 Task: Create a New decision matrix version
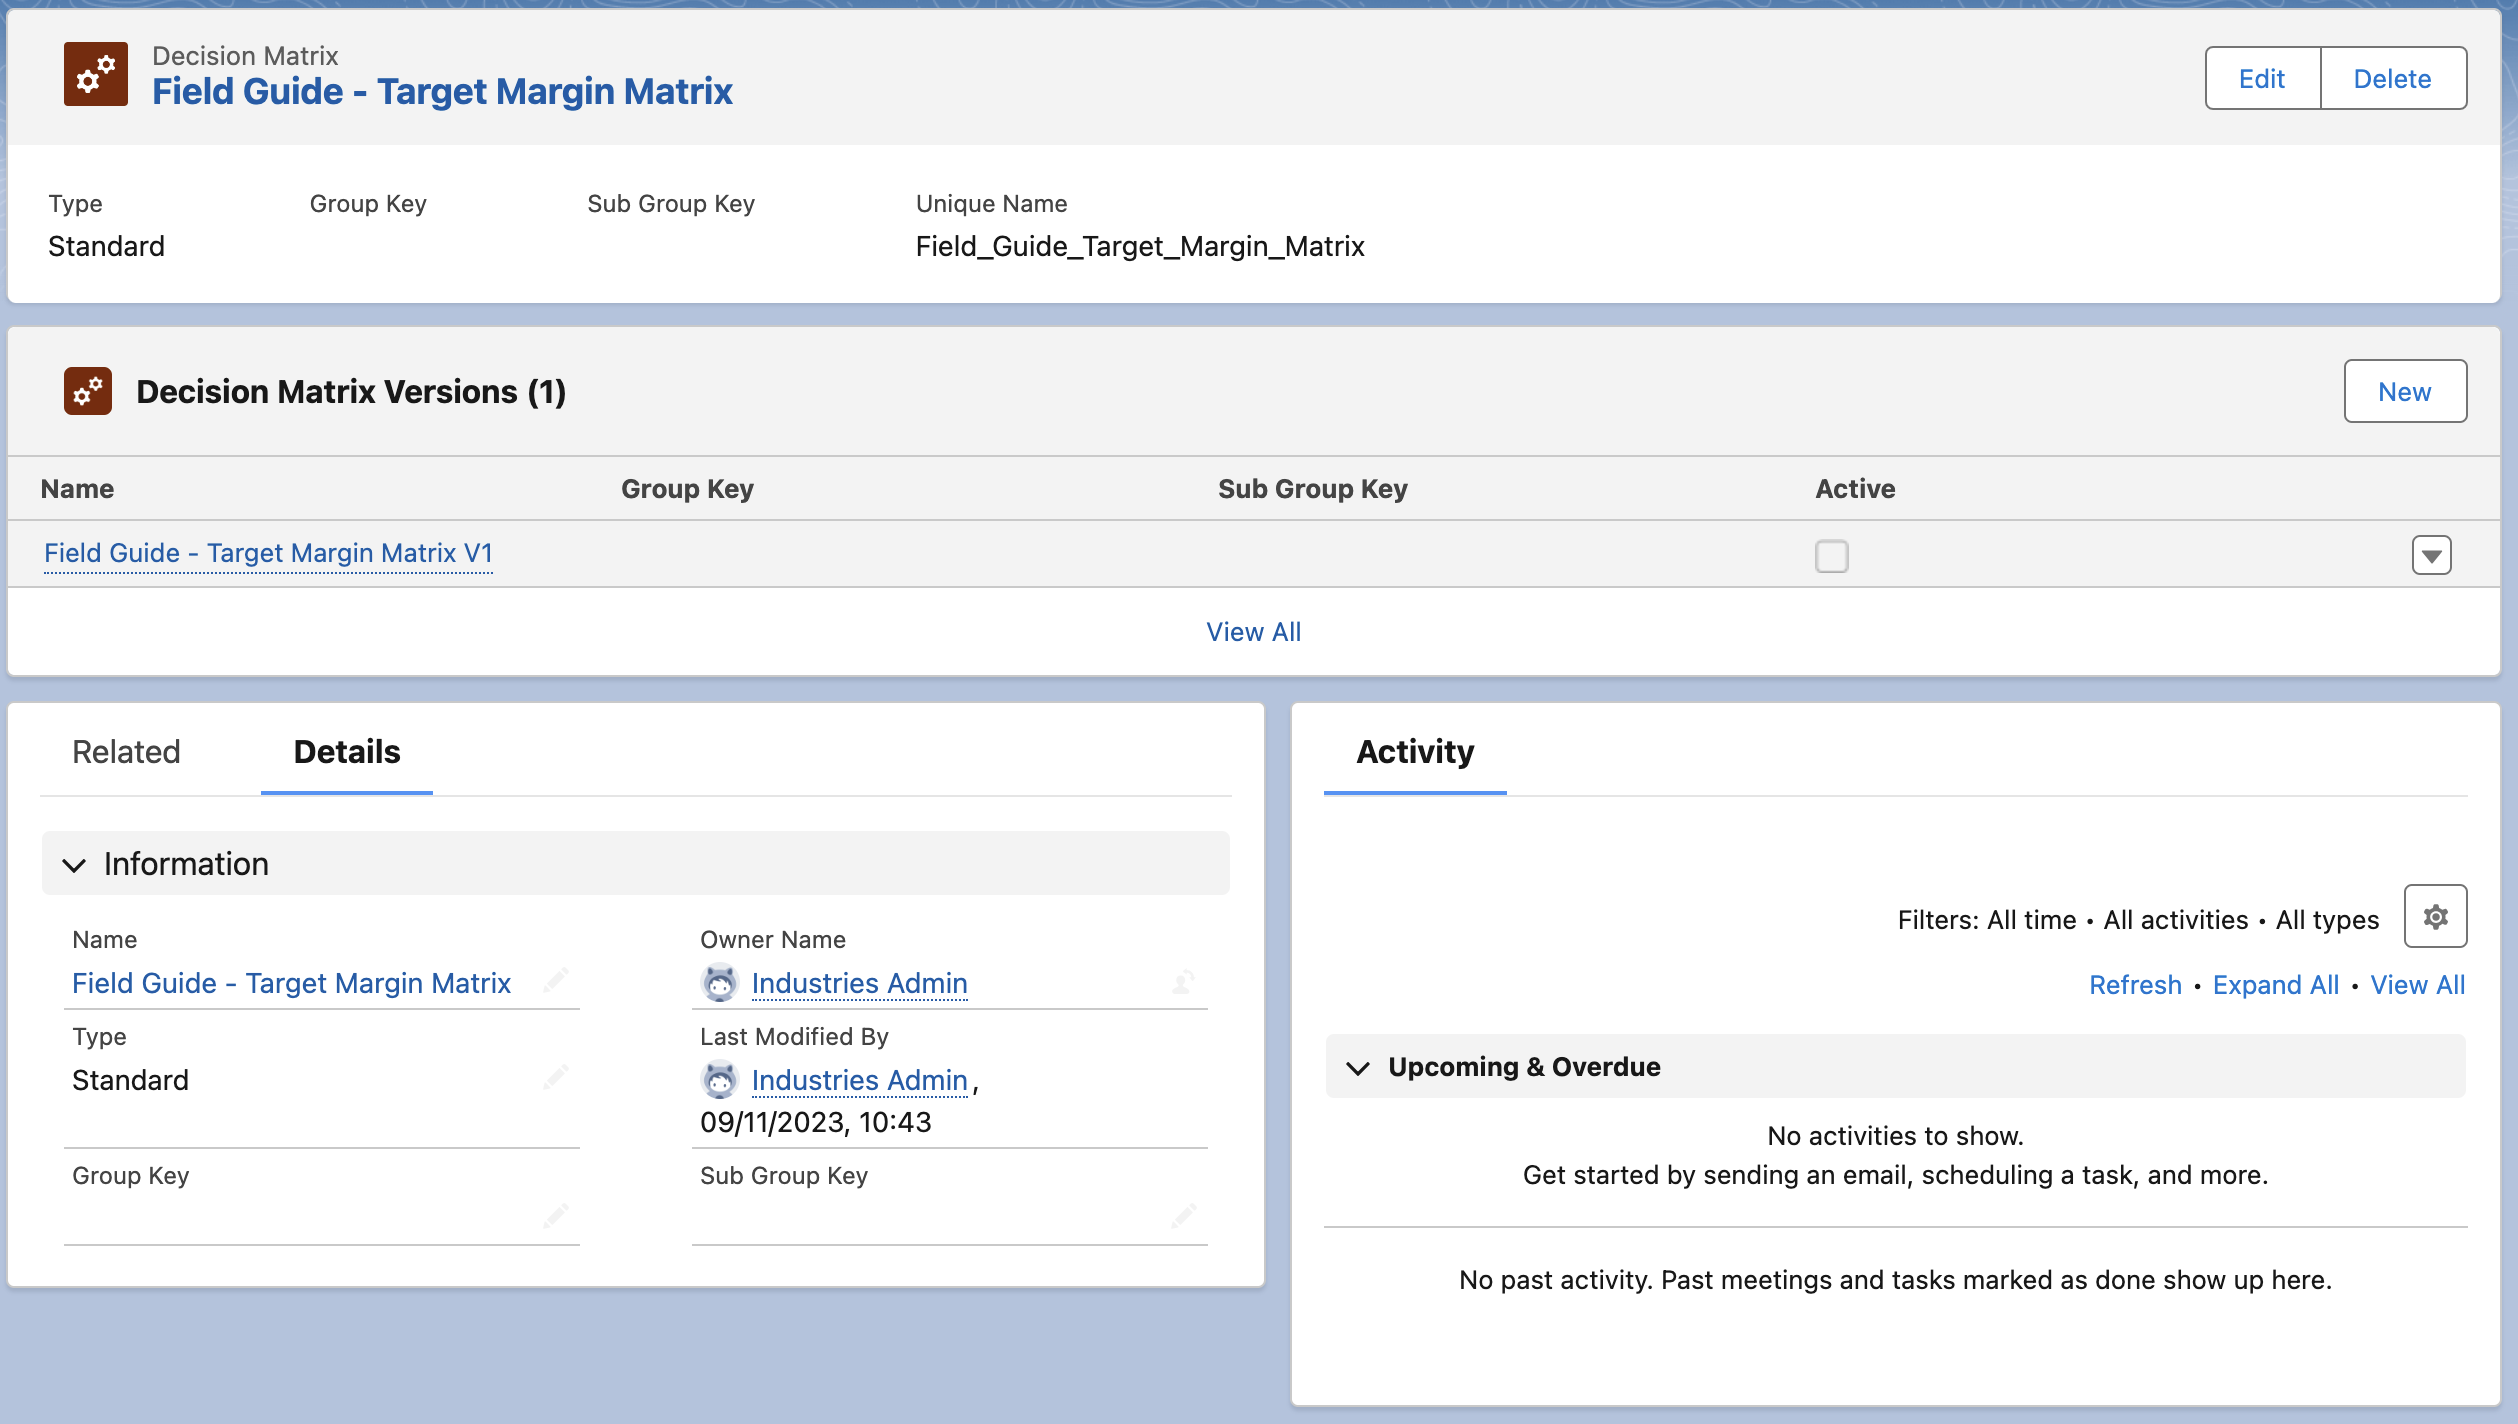pyautogui.click(x=2405, y=392)
